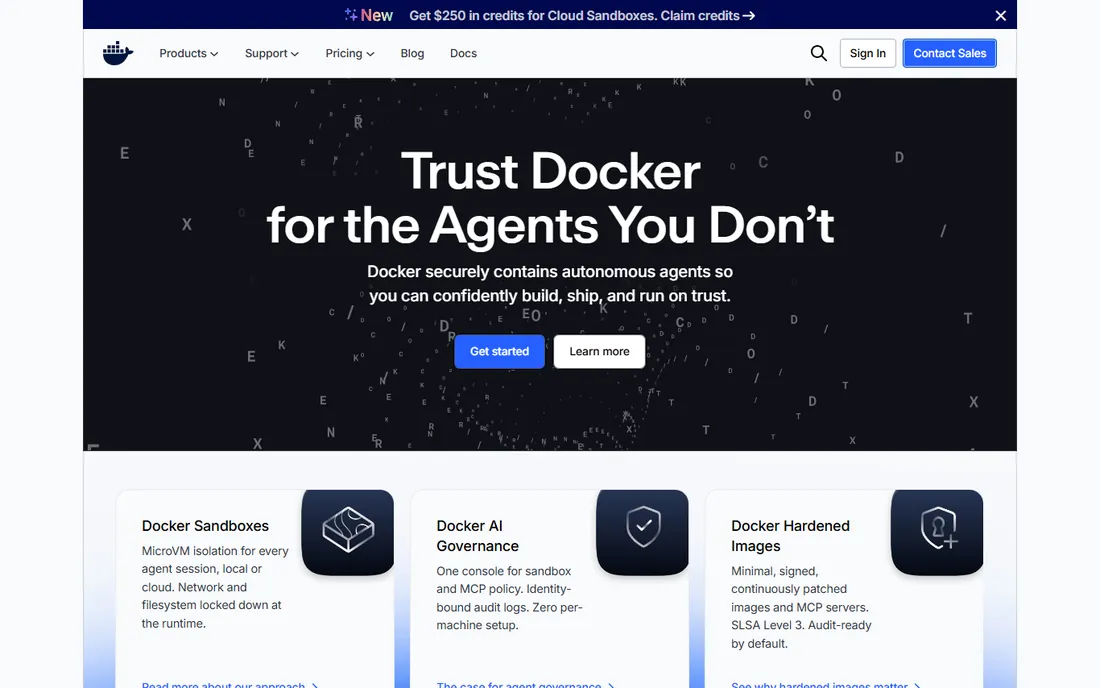
Task: Open Read more about our approach link
Action: (230, 684)
